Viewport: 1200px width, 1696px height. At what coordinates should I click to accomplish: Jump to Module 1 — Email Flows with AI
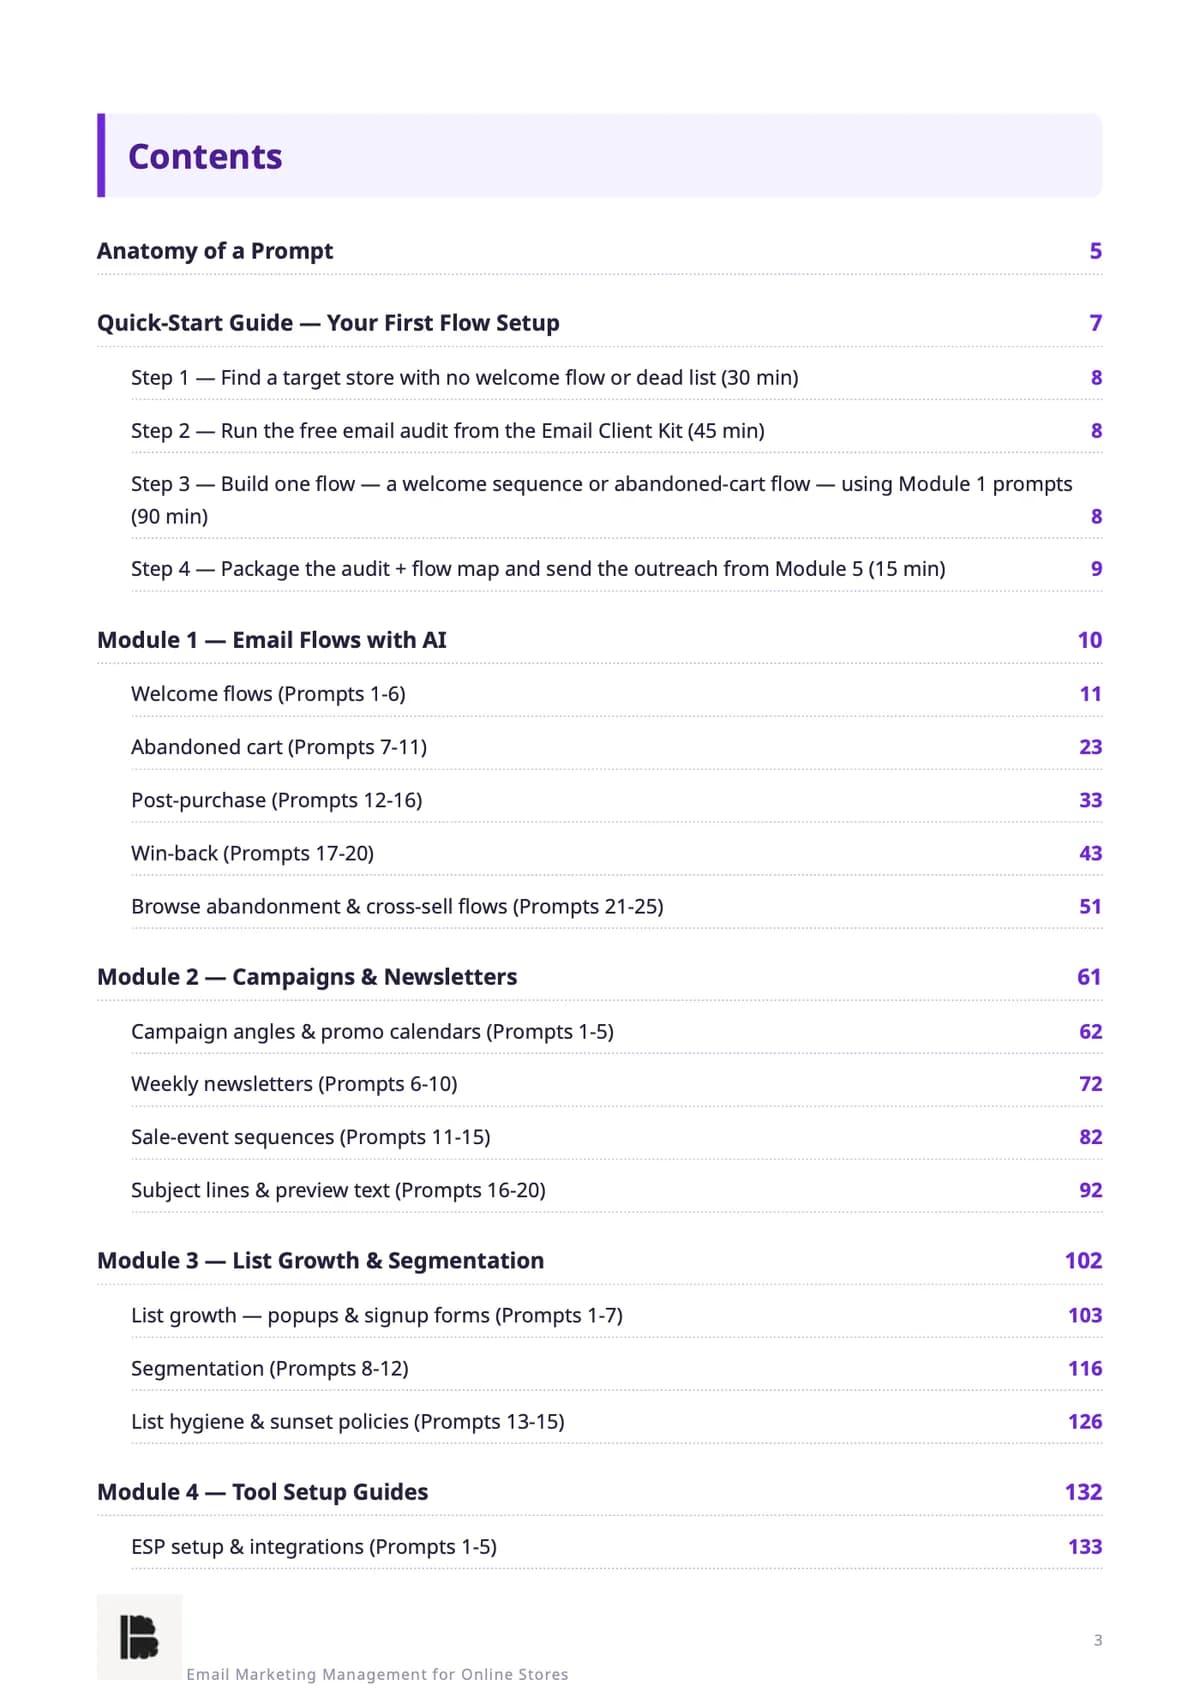coord(599,640)
